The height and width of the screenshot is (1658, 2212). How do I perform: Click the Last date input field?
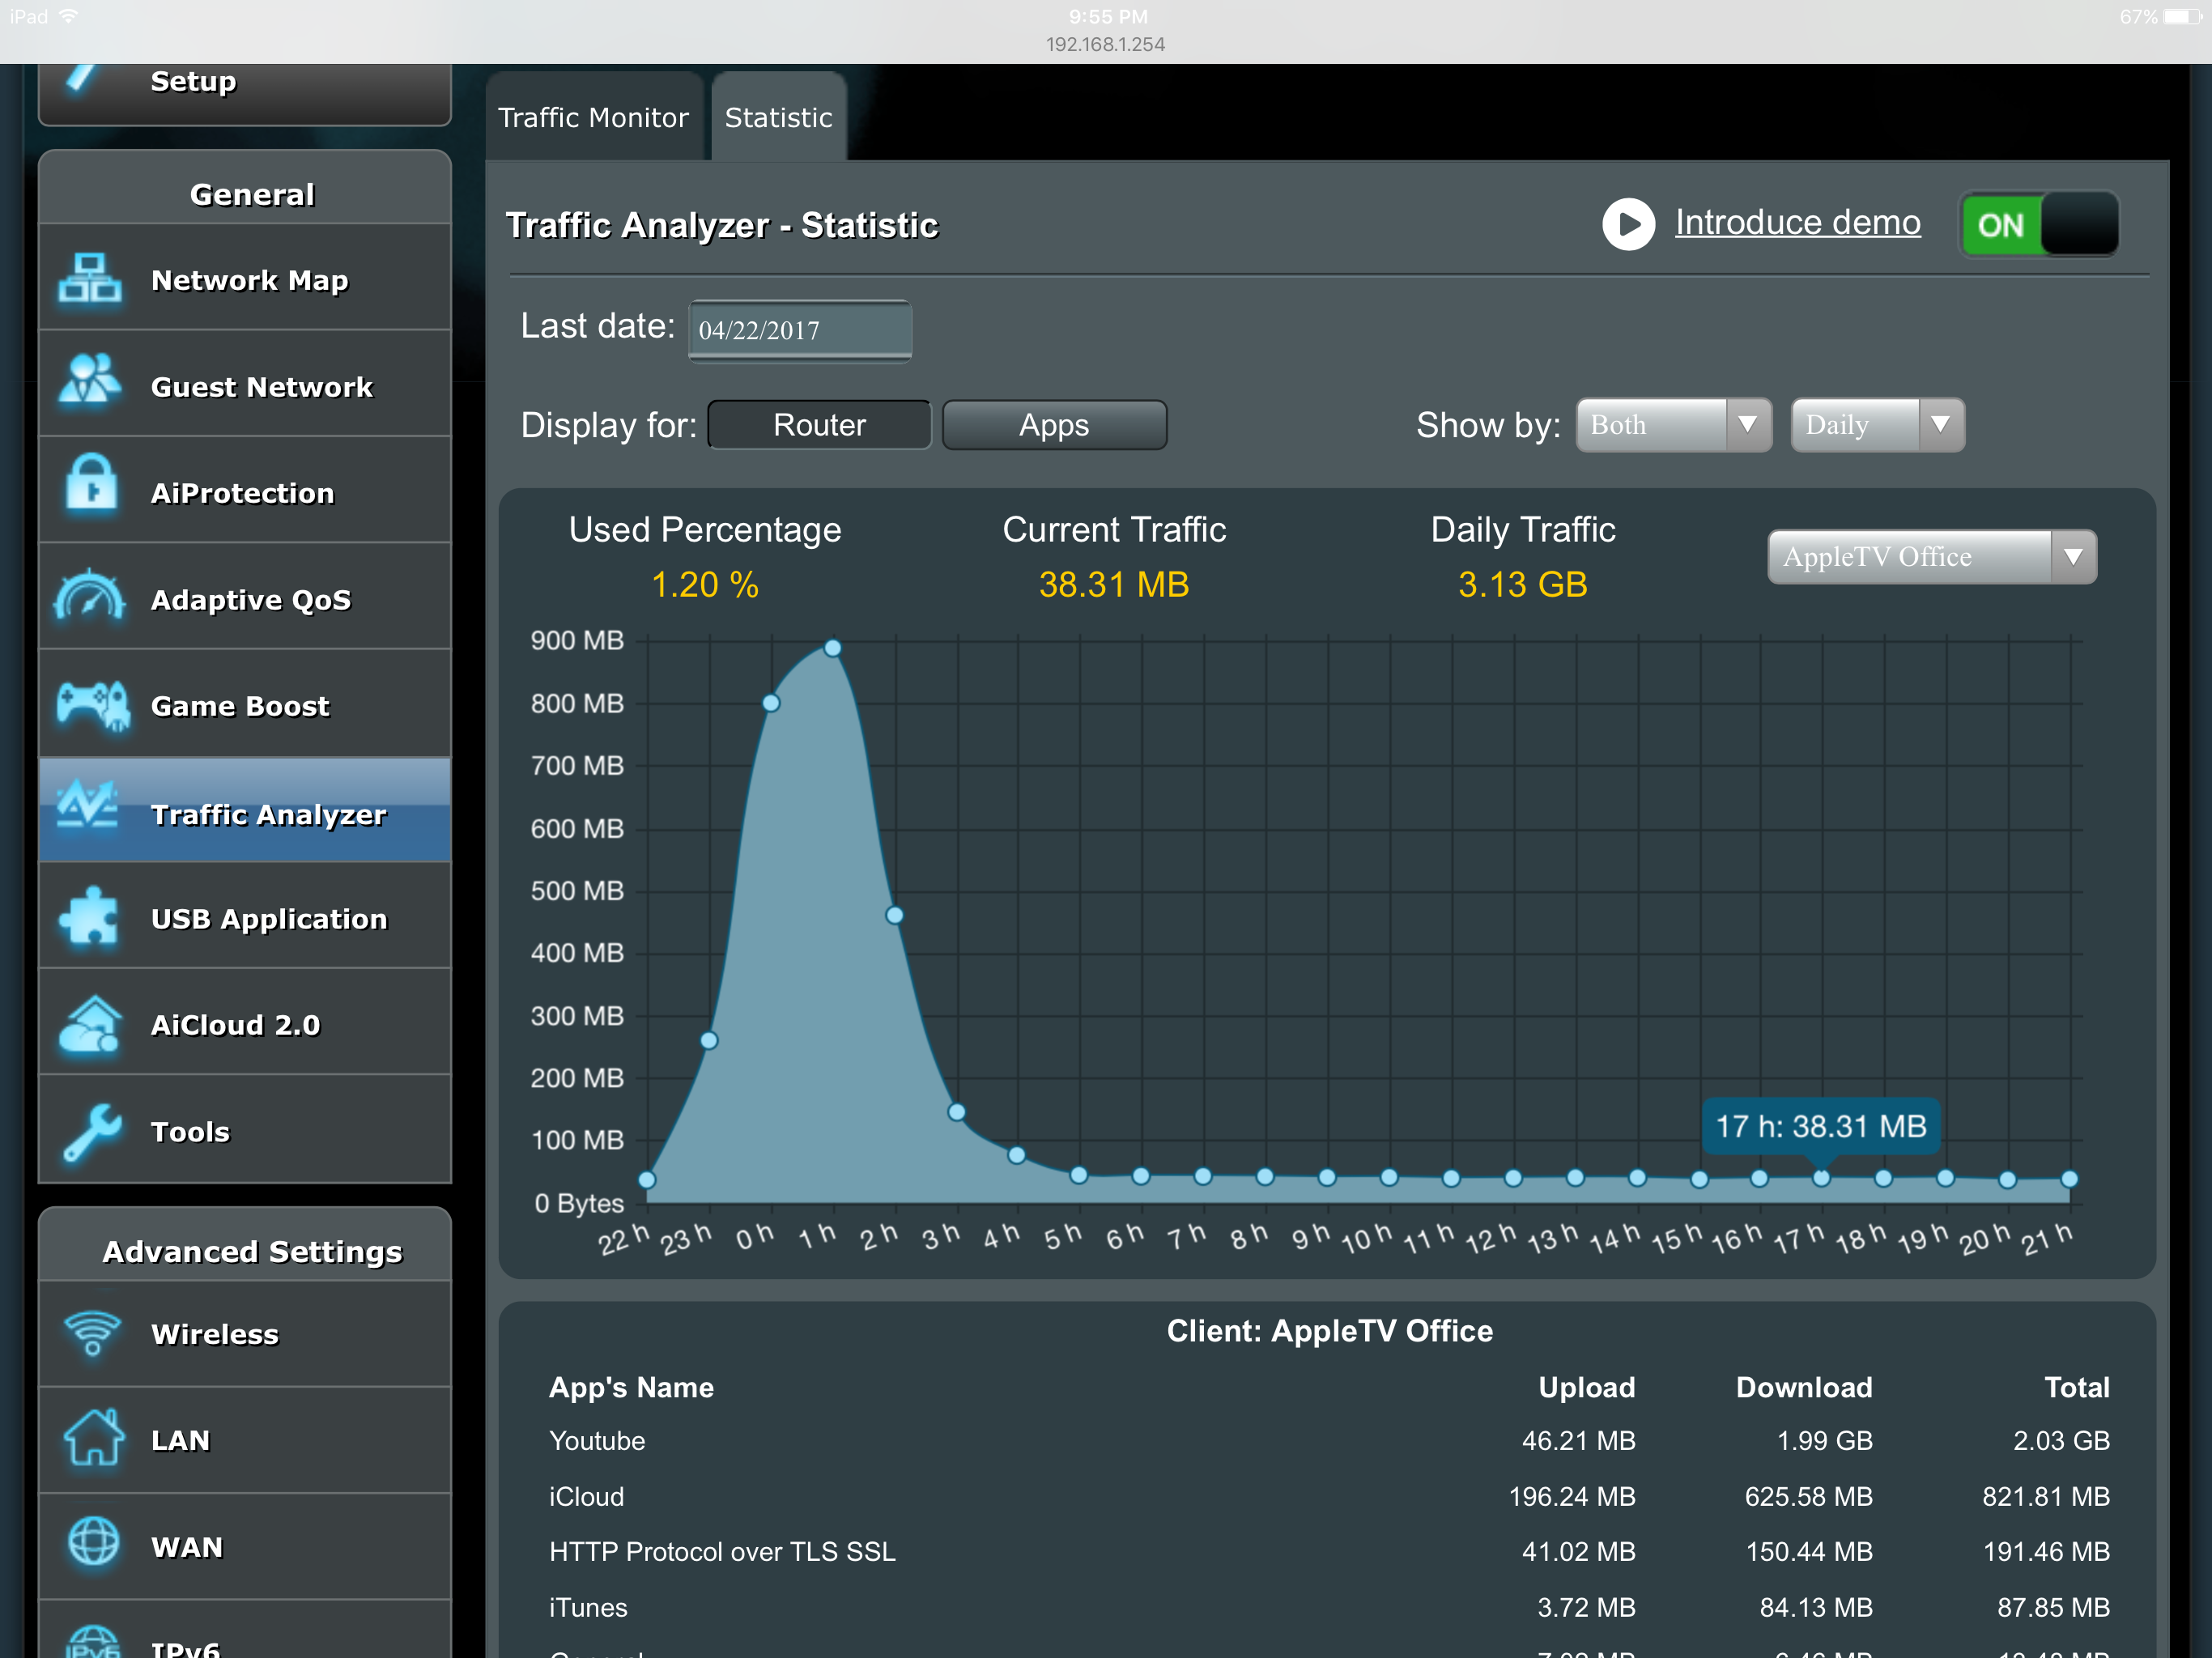(x=799, y=330)
